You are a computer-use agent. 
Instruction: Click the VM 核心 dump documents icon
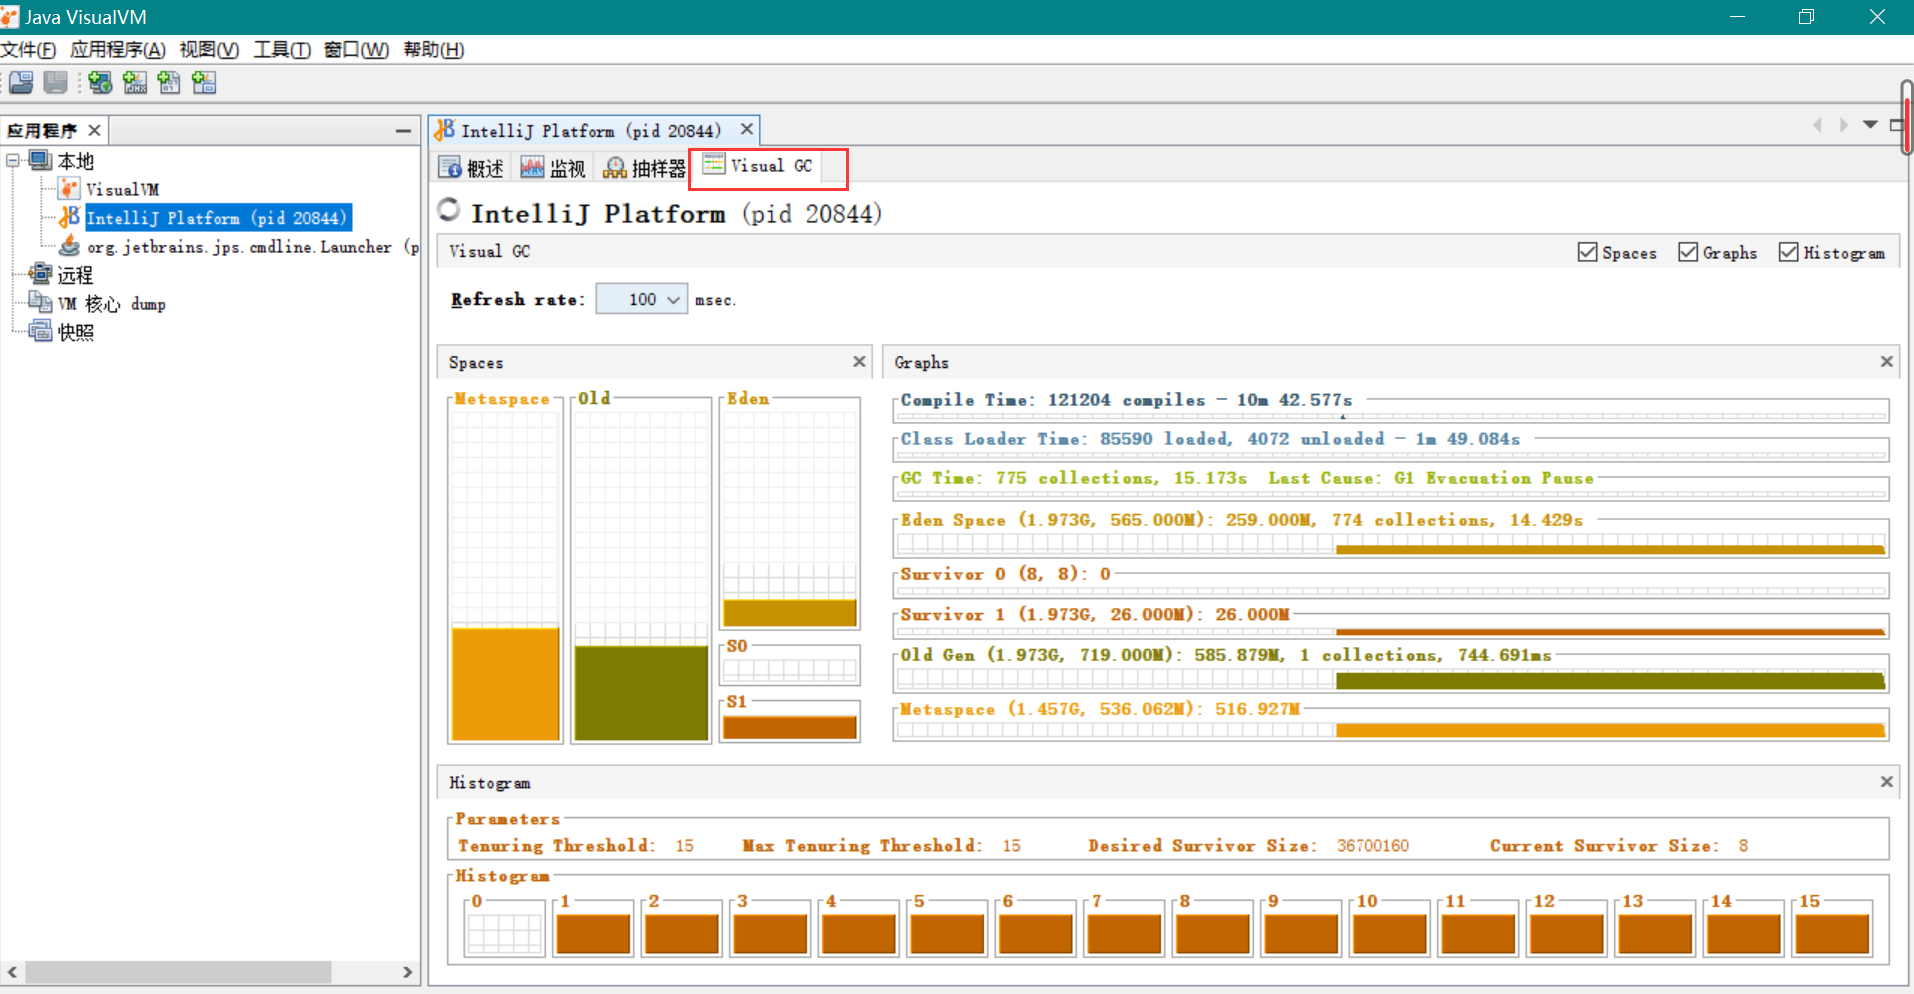point(41,303)
